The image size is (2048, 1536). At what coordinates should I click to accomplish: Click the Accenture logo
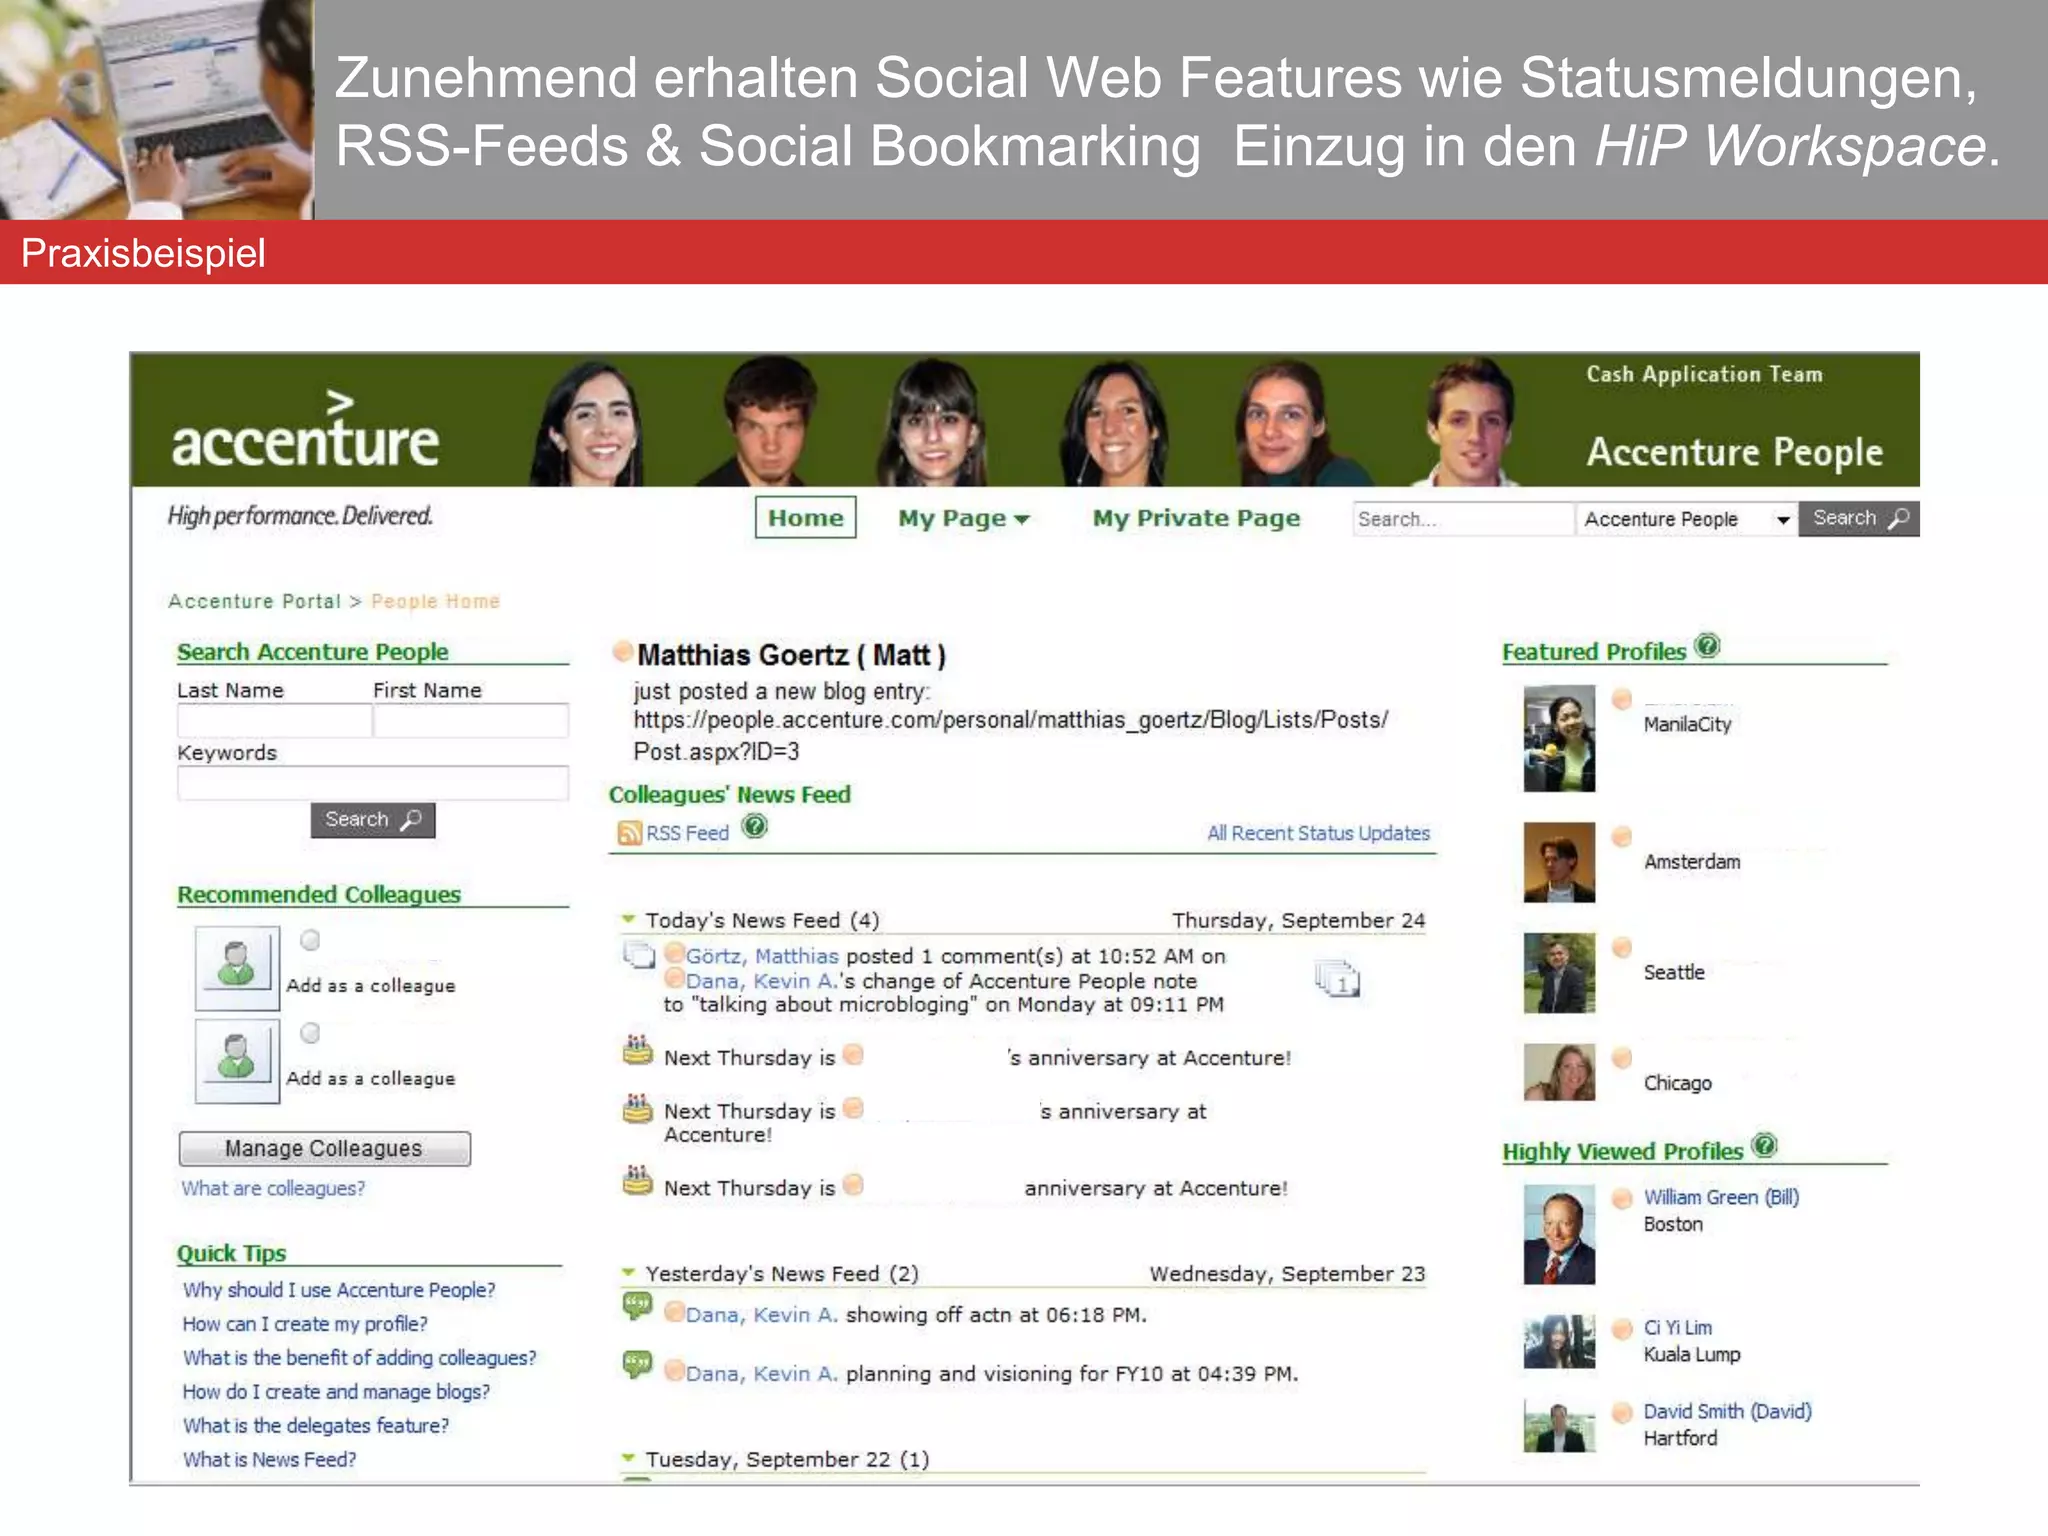305,430
